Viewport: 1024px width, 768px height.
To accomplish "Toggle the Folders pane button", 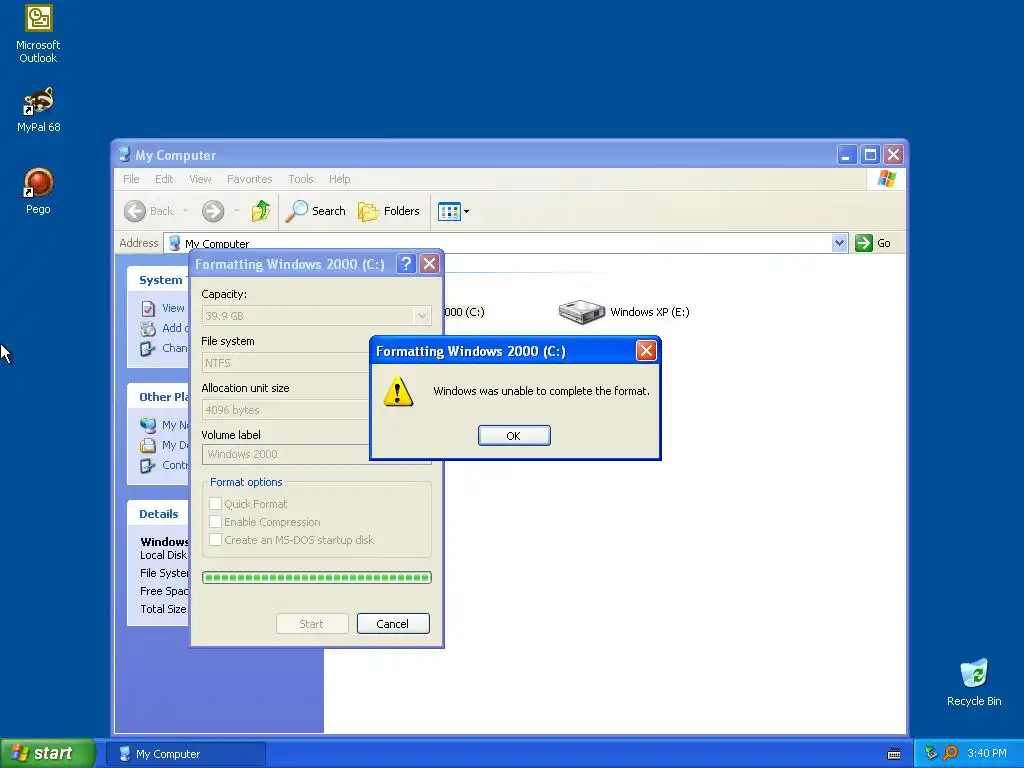I will [389, 211].
